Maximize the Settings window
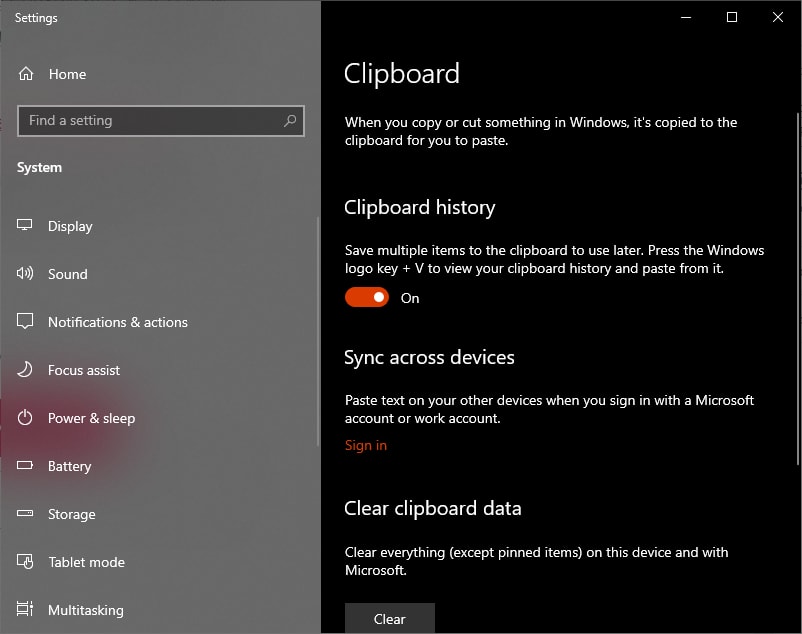The image size is (802, 634). tap(732, 17)
